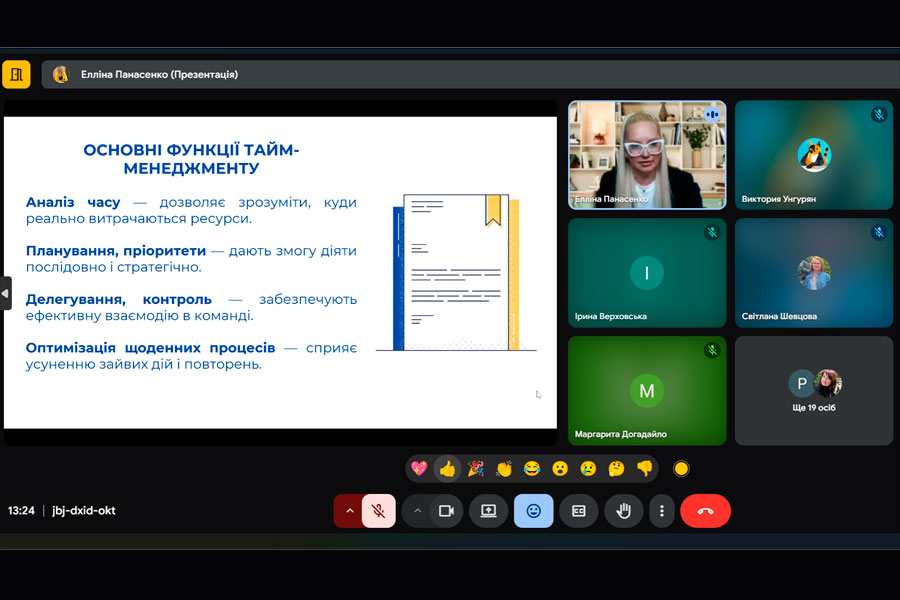Click the 13:24 meeting clock
Screen dimensions: 900x600
[x=21, y=510]
